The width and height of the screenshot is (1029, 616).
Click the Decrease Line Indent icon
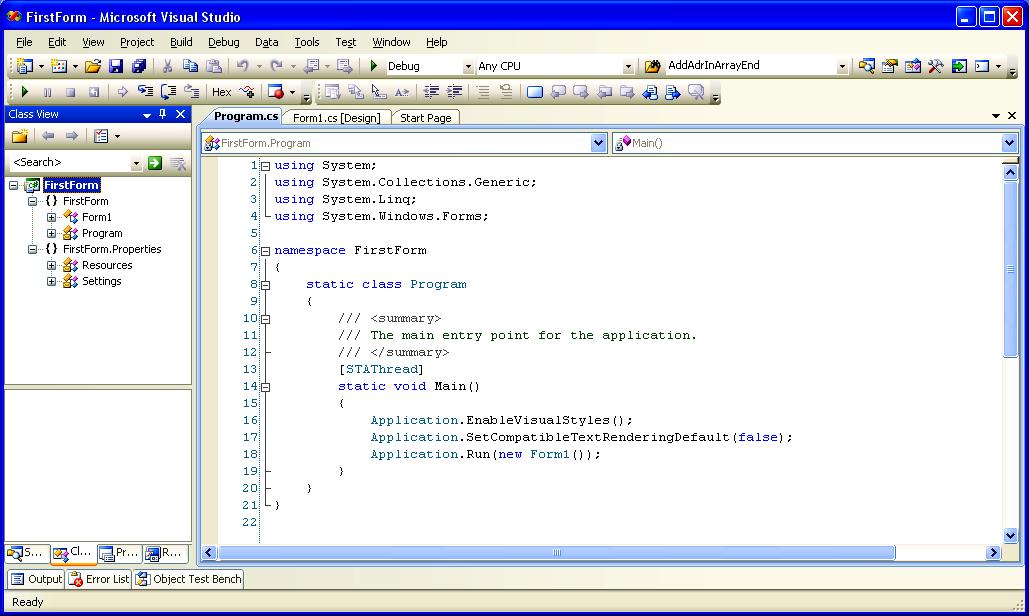(x=431, y=92)
